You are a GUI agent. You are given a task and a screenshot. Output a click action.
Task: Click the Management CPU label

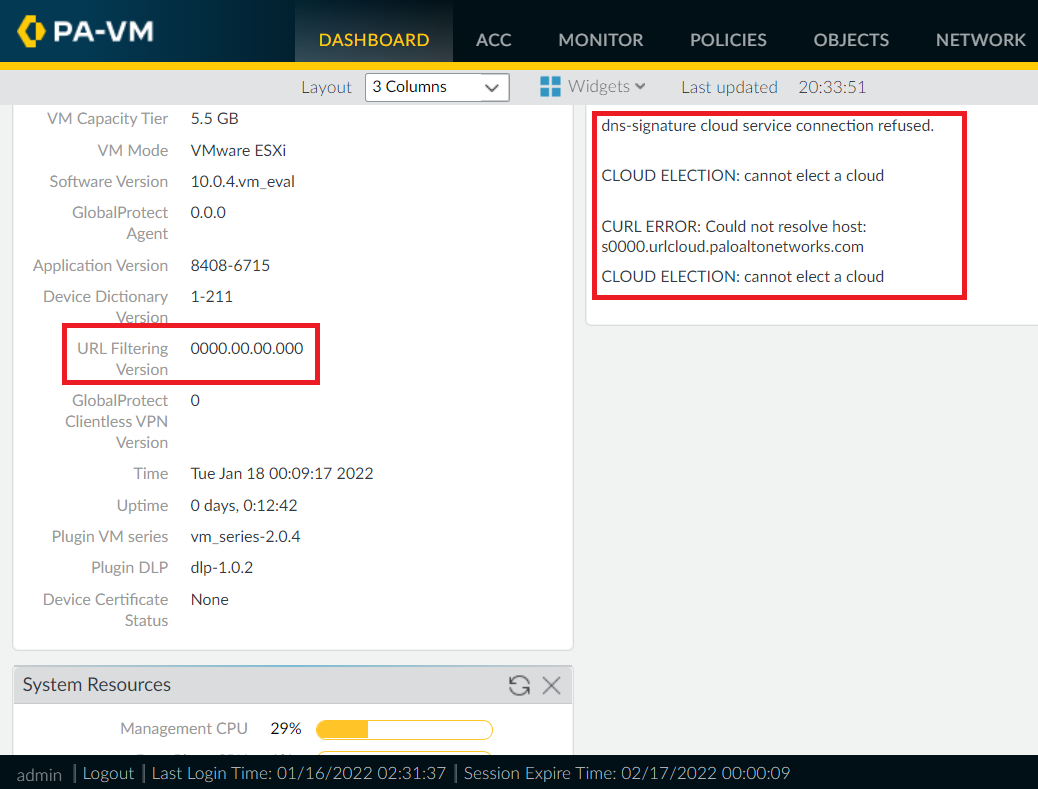click(x=184, y=729)
